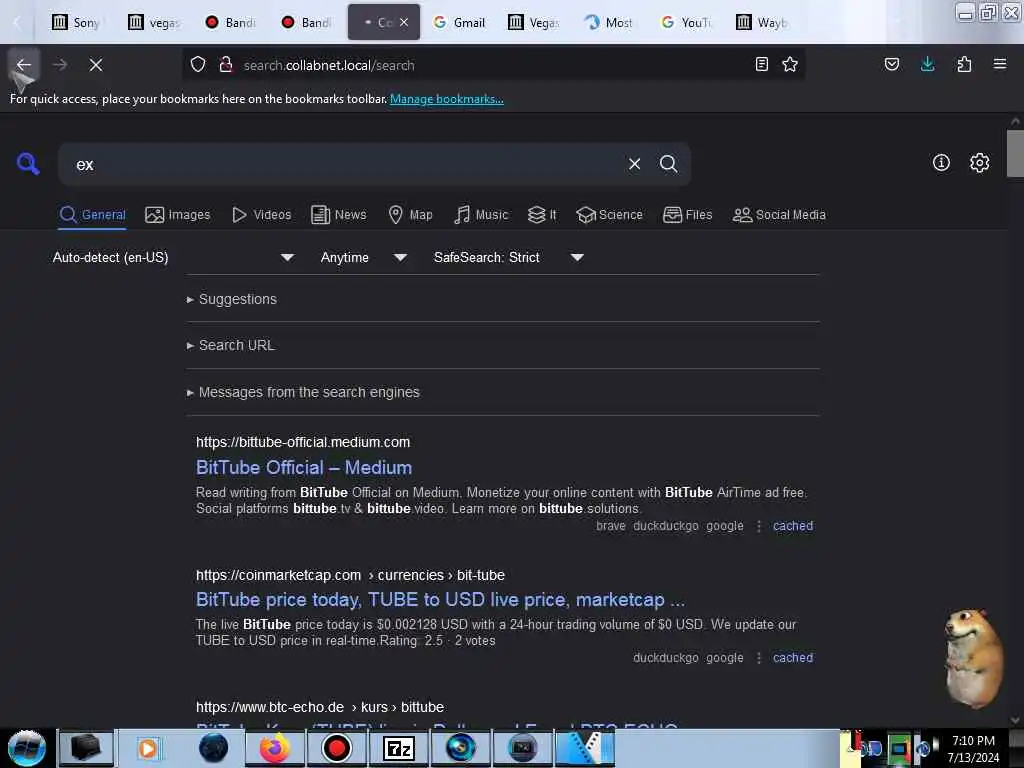Open 7-Zip from the taskbar
The width and height of the screenshot is (1024, 768).
[x=398, y=748]
